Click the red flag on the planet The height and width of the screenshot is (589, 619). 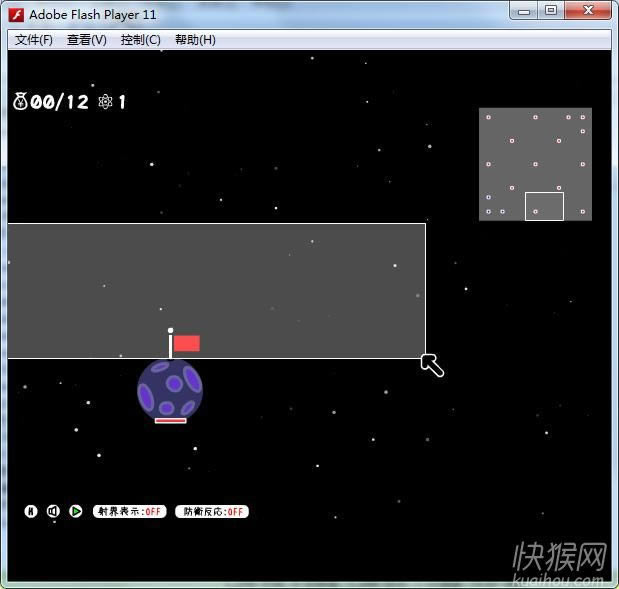[186, 343]
